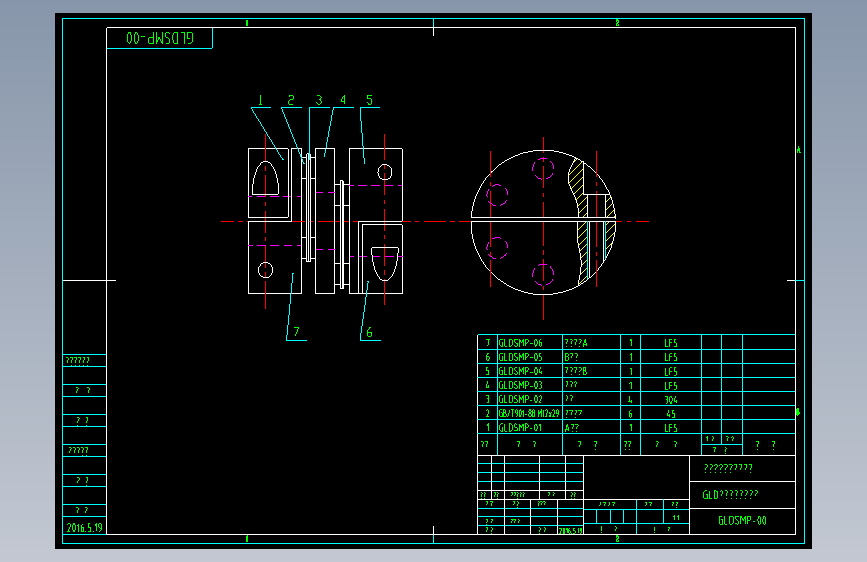Select balloon callout 6 below assembly view

(x=369, y=332)
